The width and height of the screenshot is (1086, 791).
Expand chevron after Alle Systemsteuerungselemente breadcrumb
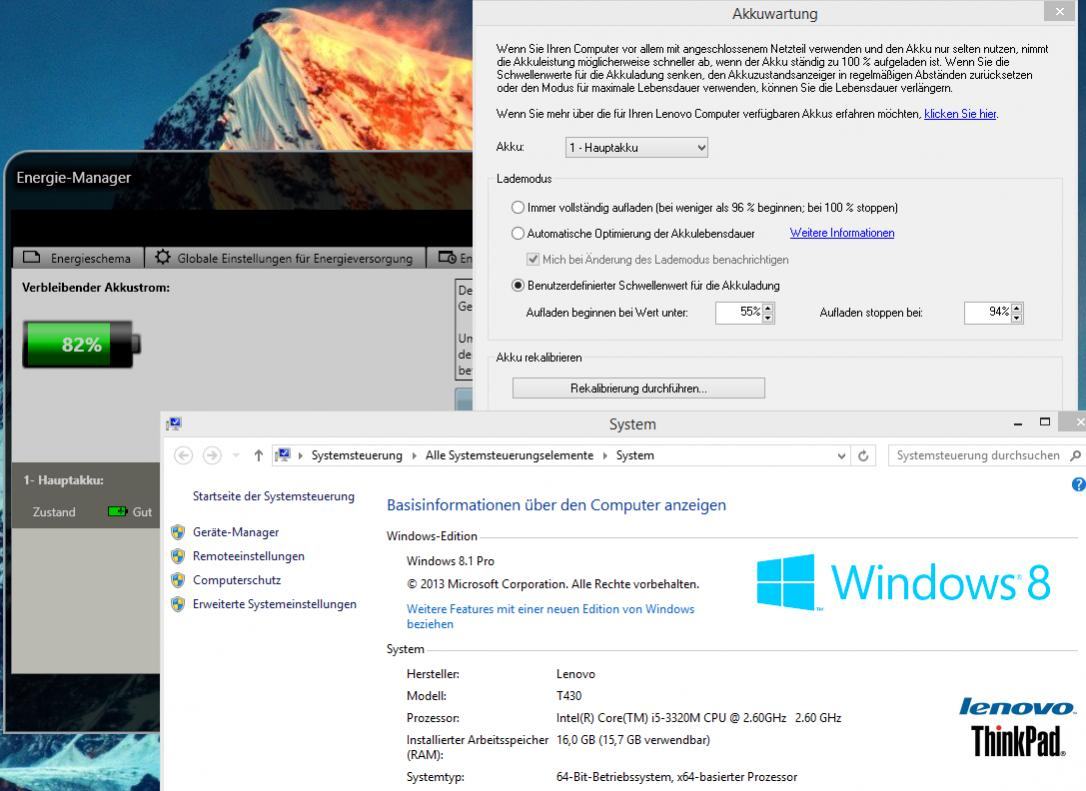click(605, 455)
